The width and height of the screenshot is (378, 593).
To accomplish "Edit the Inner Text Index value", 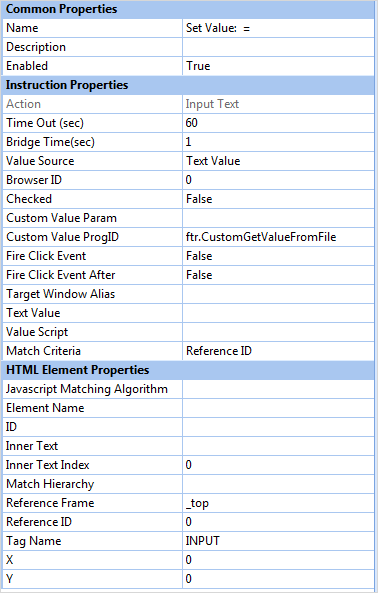I will (x=279, y=465).
